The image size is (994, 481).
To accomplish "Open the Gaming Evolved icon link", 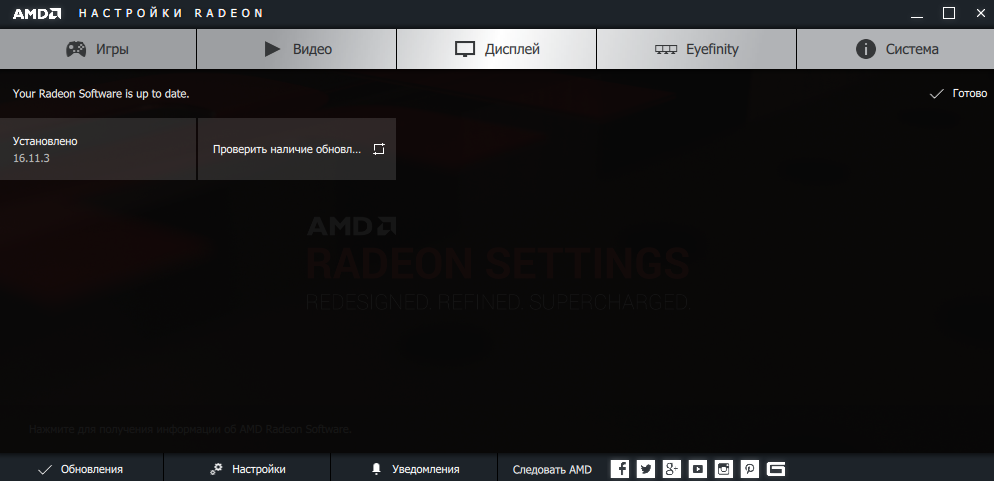I will point(777,469).
